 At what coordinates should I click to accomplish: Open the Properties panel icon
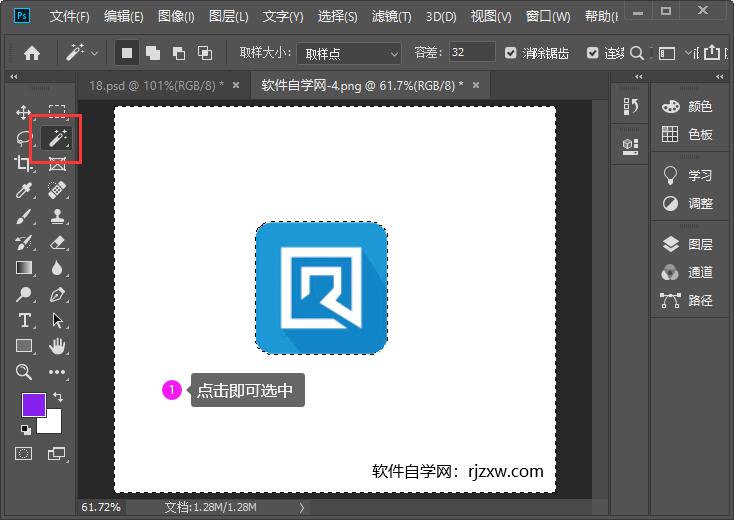click(x=631, y=146)
